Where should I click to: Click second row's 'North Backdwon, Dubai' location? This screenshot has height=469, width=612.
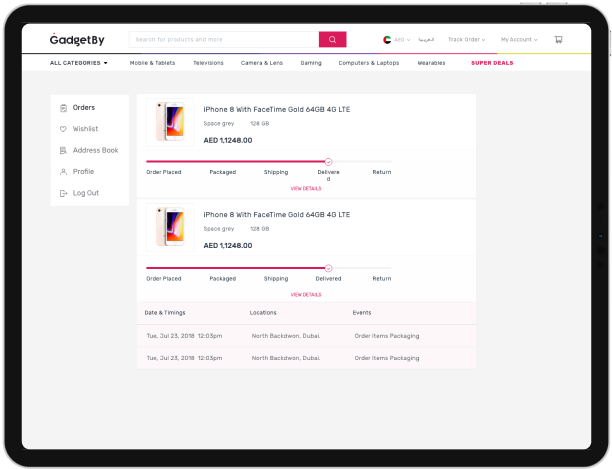[x=286, y=358]
